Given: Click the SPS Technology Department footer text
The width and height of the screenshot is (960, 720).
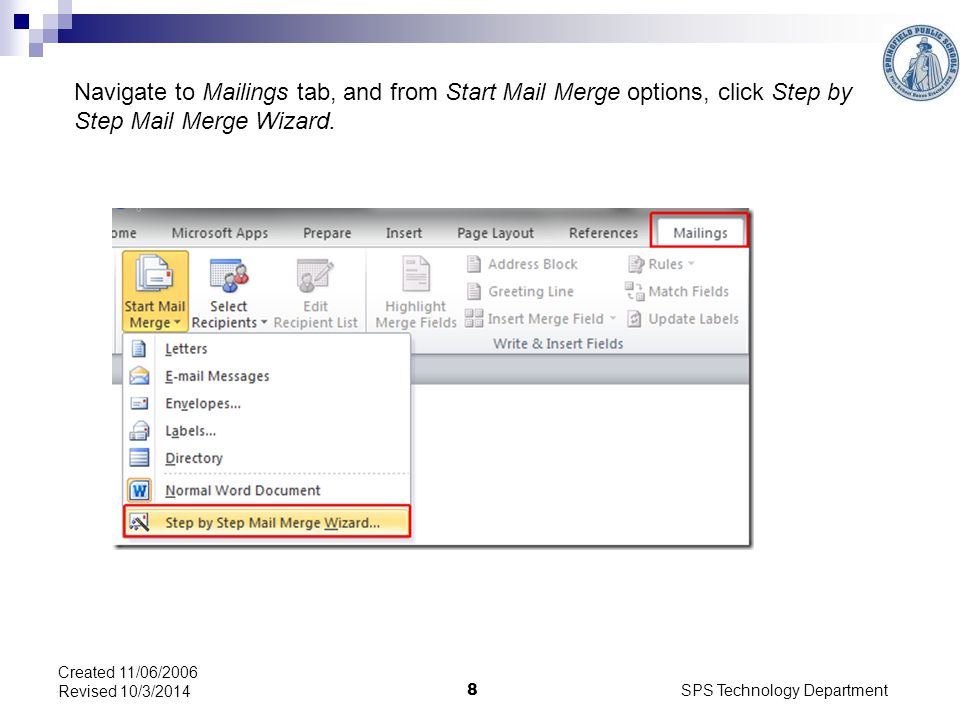Looking at the screenshot, I should point(784,690).
